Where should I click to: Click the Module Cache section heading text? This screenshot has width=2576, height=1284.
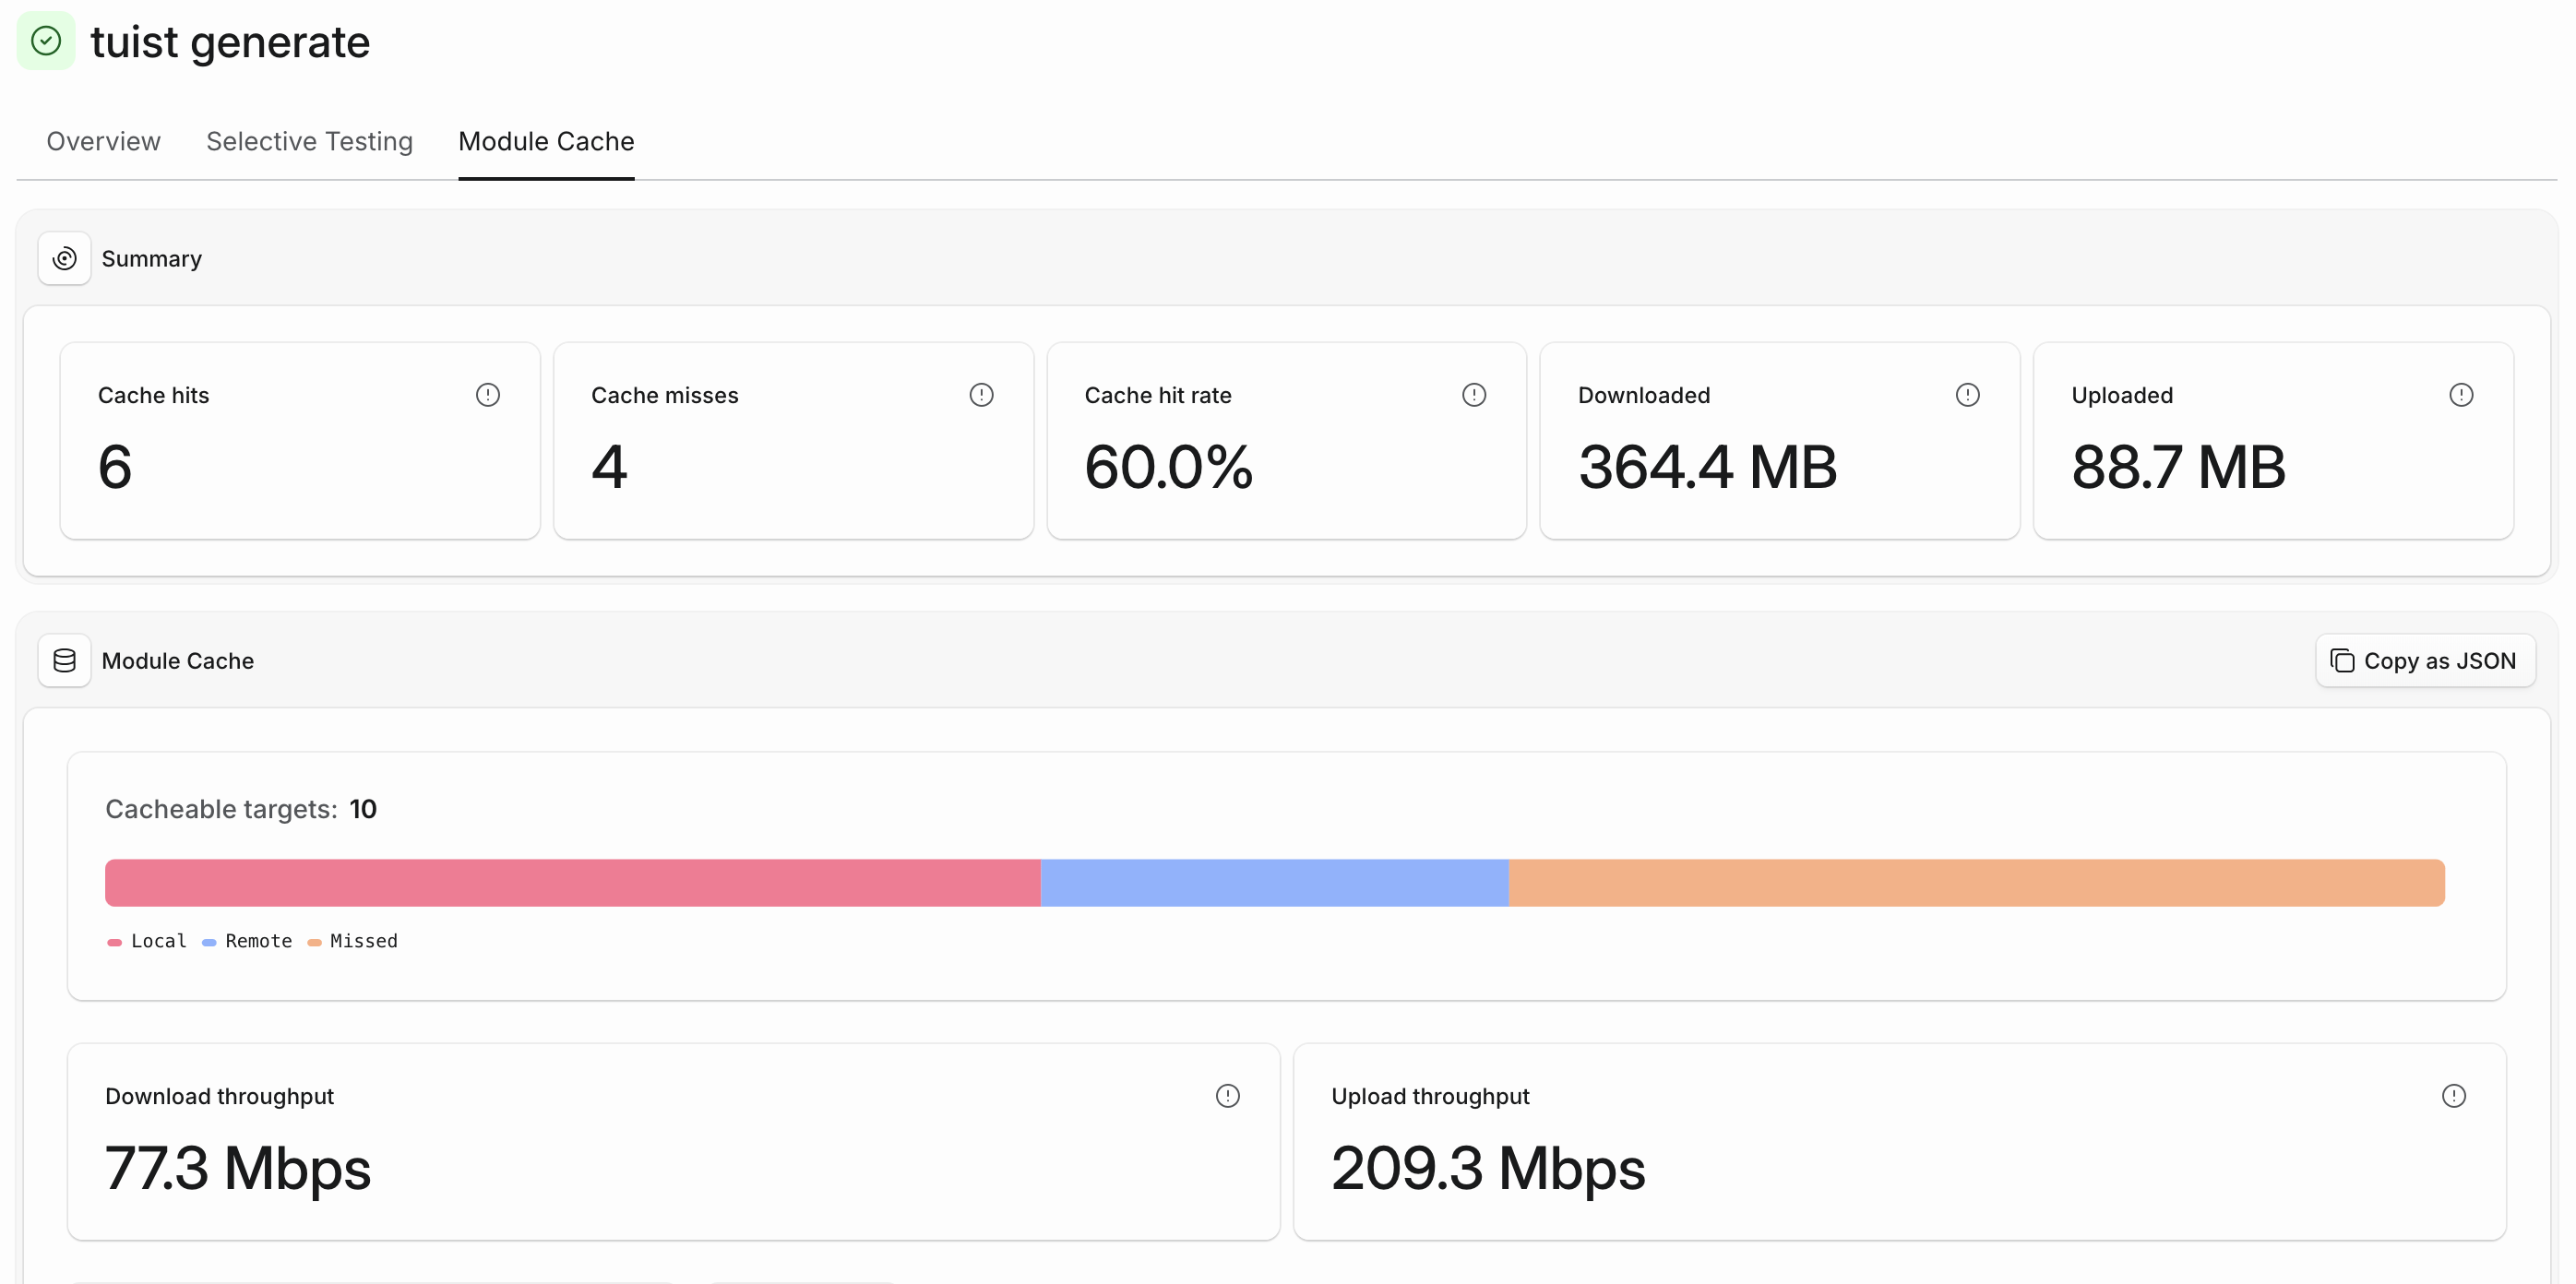click(178, 661)
